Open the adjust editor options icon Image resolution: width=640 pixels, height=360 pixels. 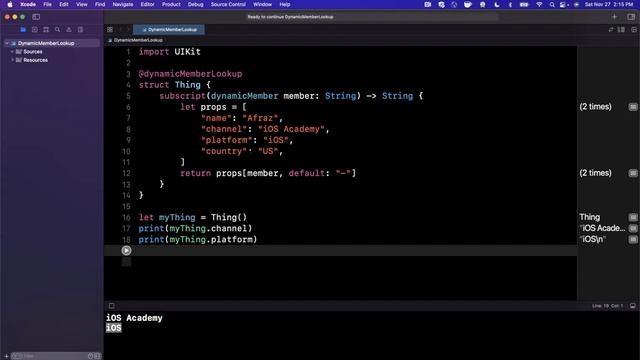(x=621, y=30)
